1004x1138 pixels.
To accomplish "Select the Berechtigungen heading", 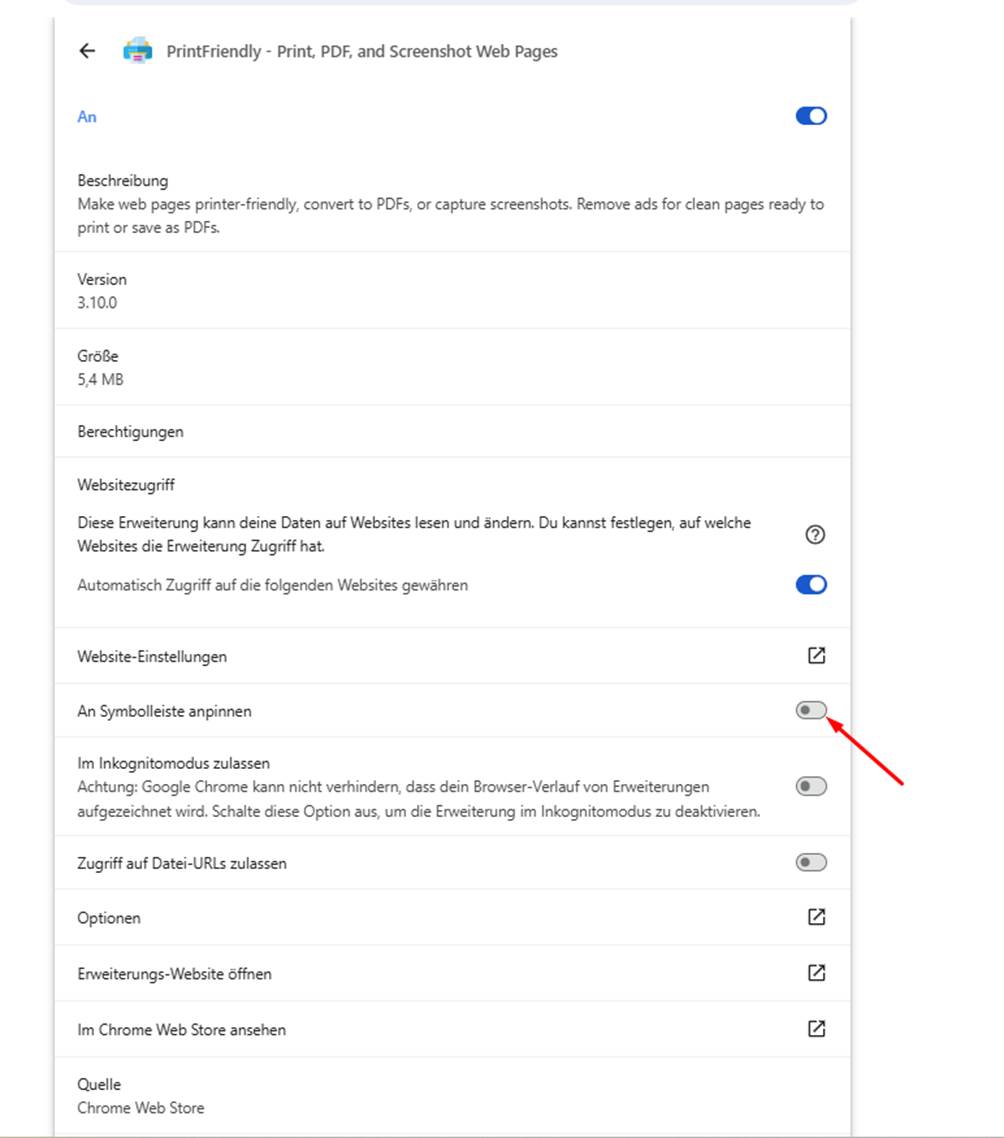I will tap(131, 432).
